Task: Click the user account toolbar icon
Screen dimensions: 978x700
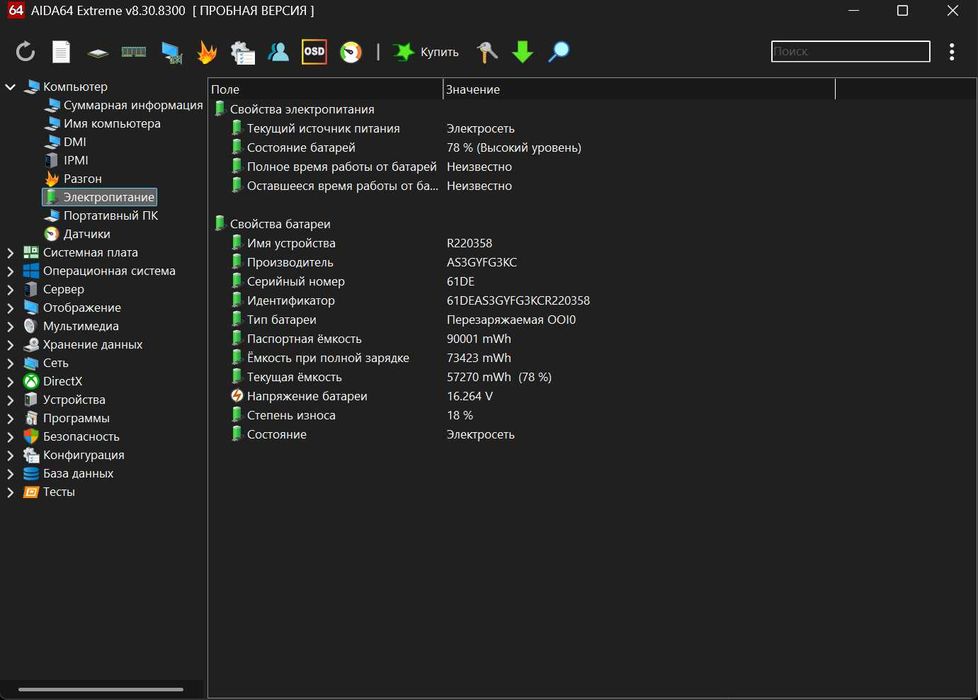Action: point(278,52)
